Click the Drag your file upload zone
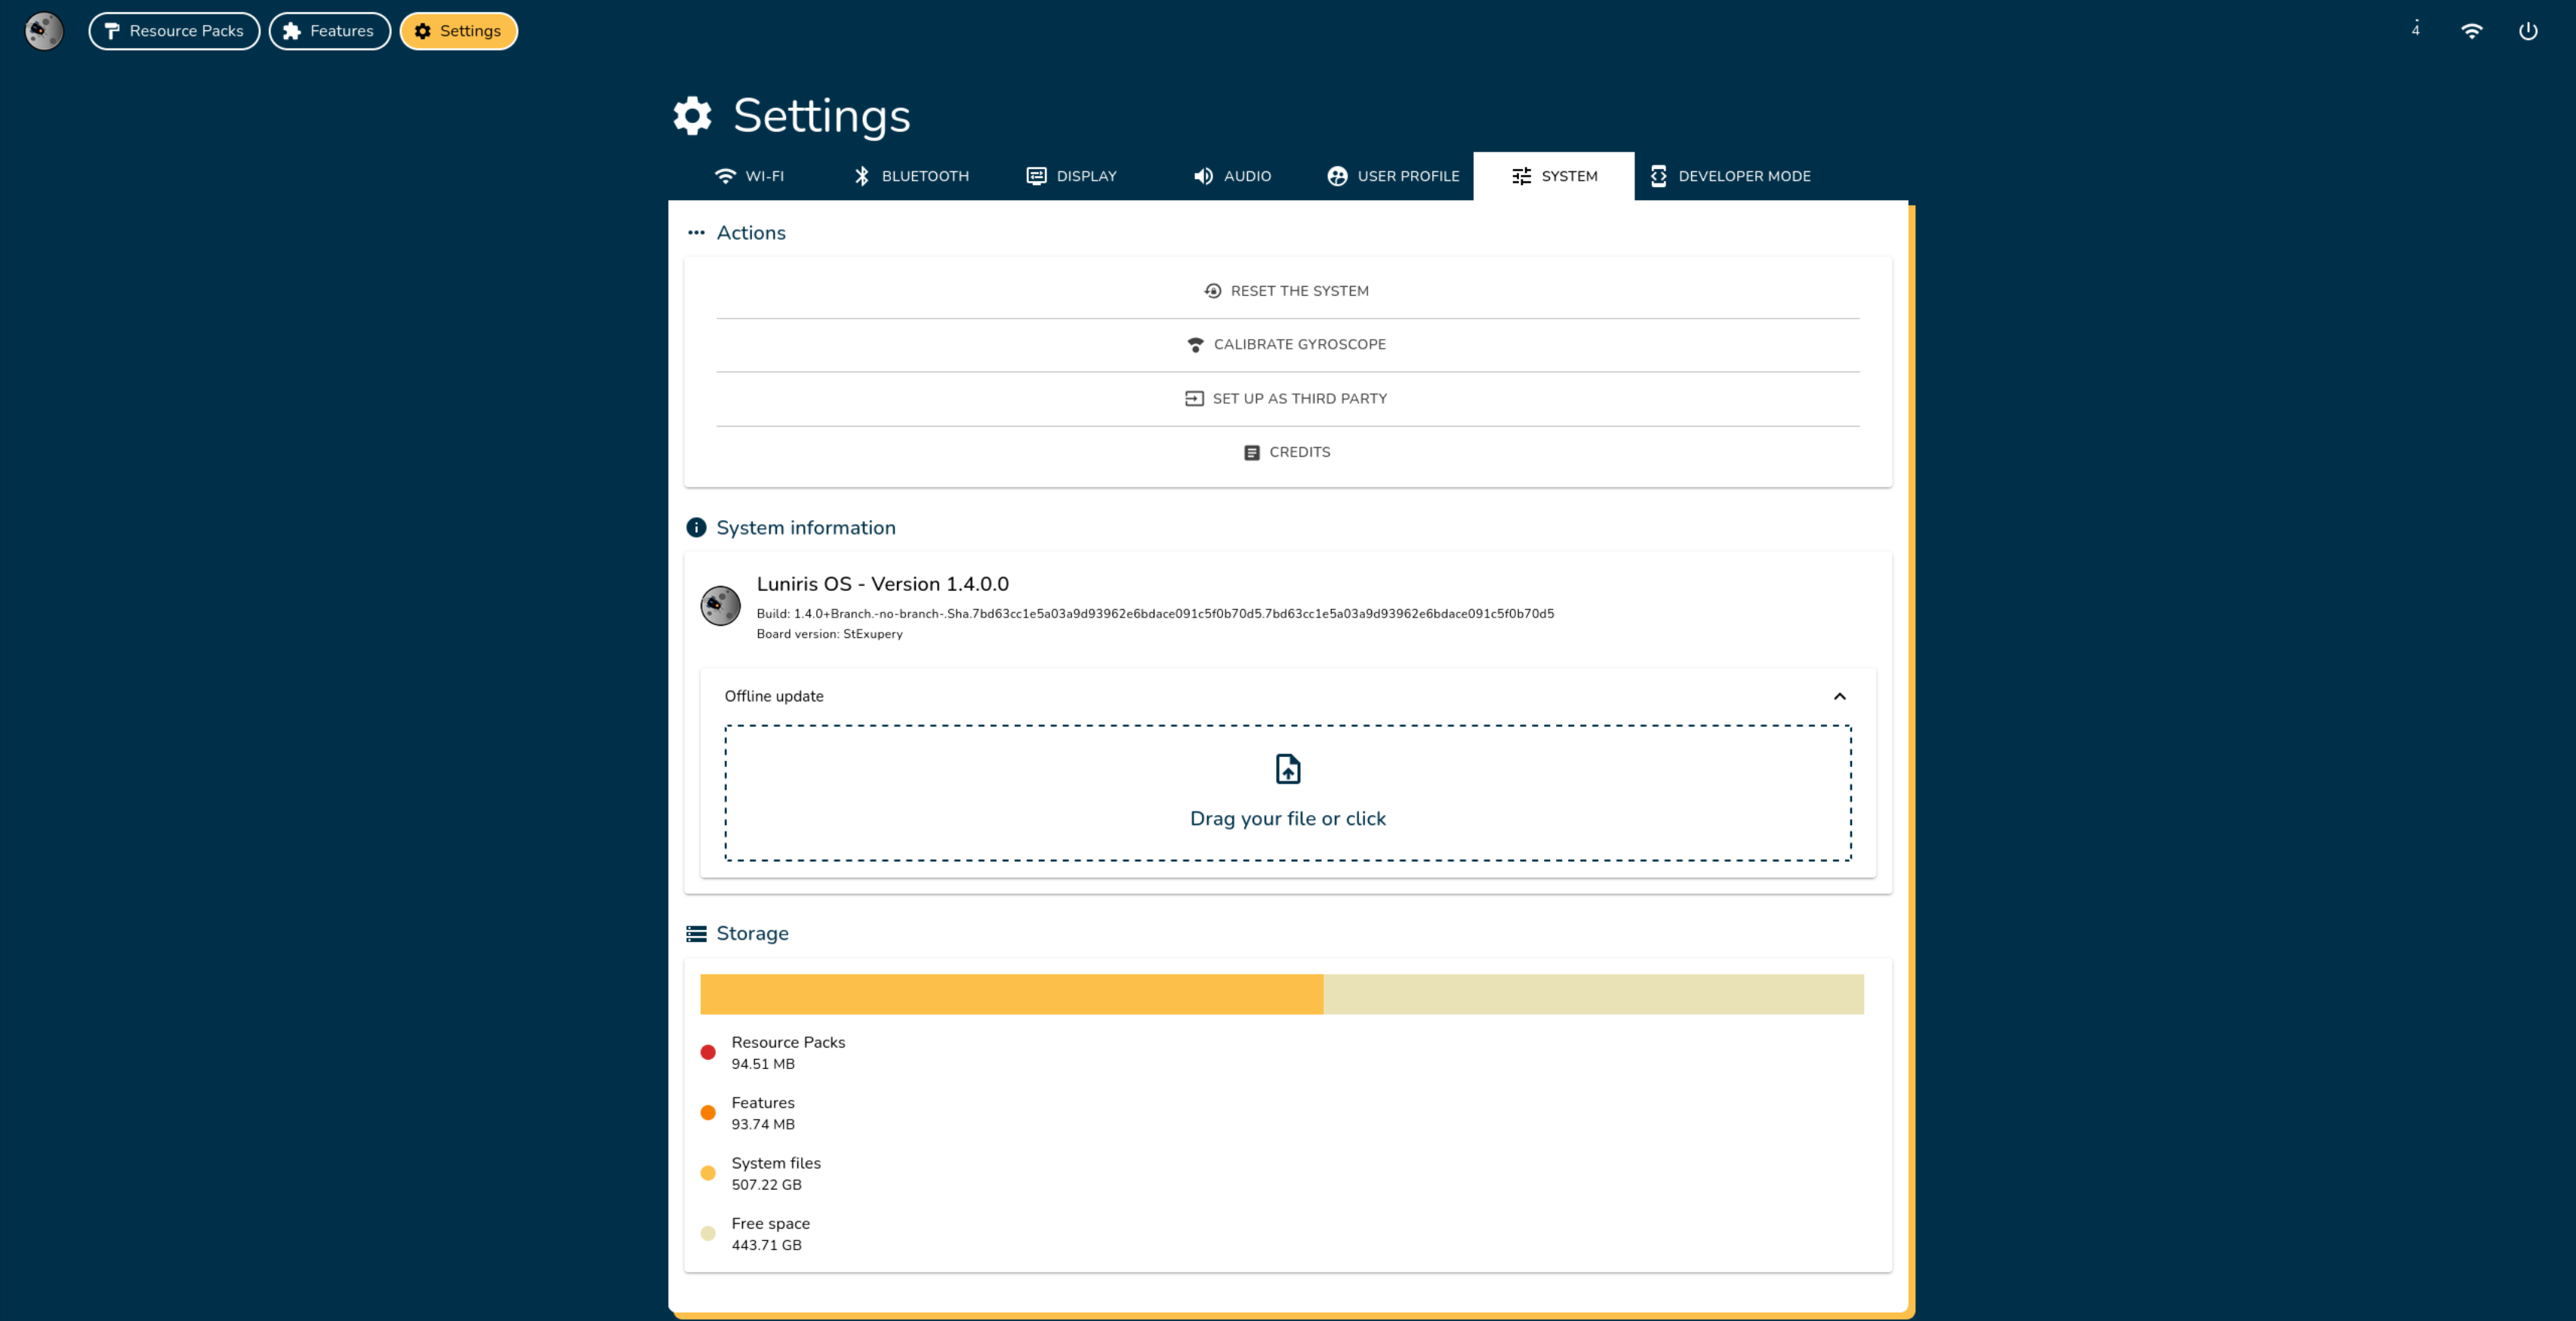The image size is (2576, 1321). (1288, 792)
